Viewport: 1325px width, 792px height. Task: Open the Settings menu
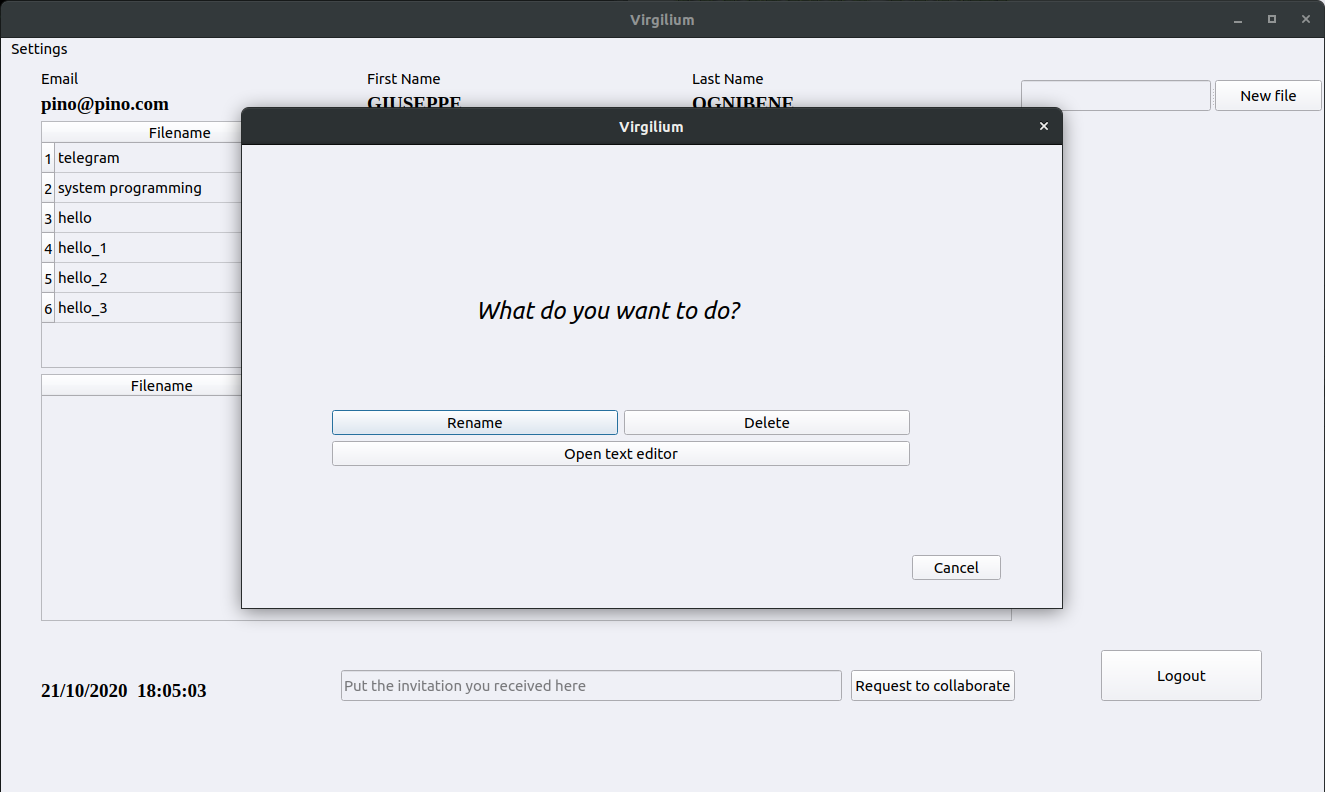(40, 49)
